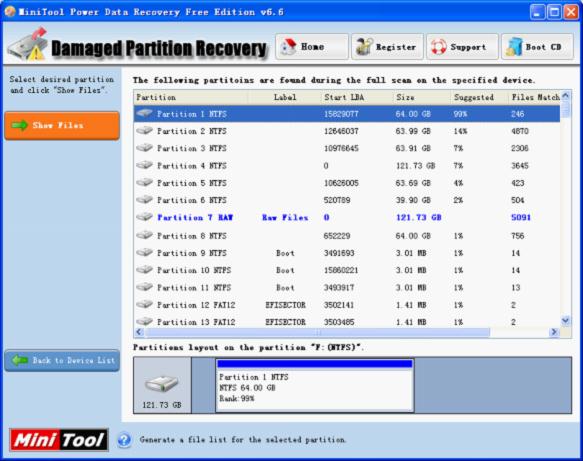Viewport: 583px width, 461px height.
Task: Select the Partition 9 NTFS row text
Action: (191, 253)
